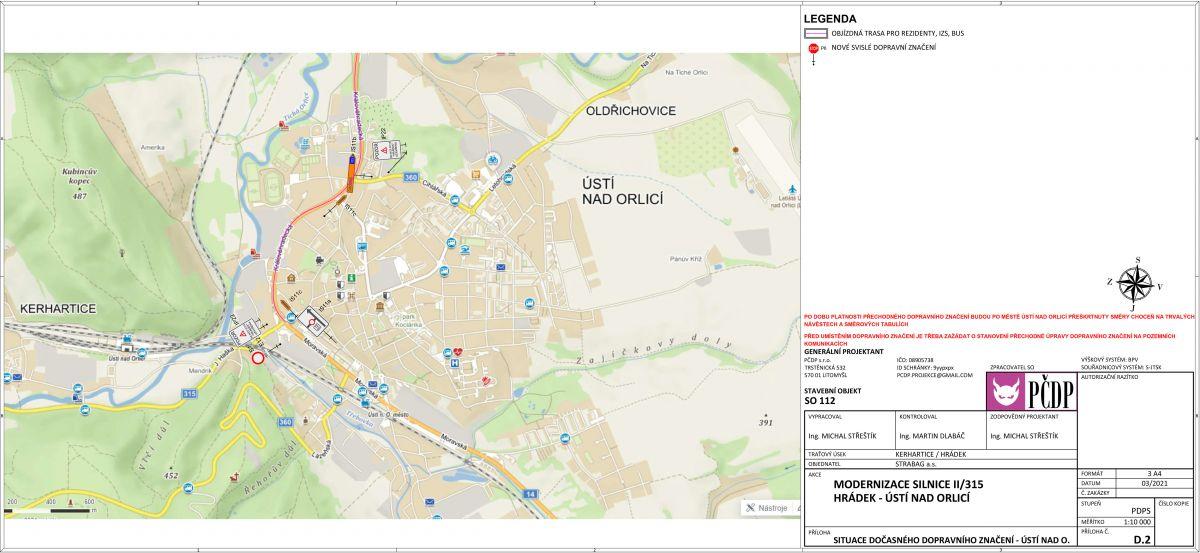
Task: Click the detour route legend symbol
Action: [x=816, y=33]
